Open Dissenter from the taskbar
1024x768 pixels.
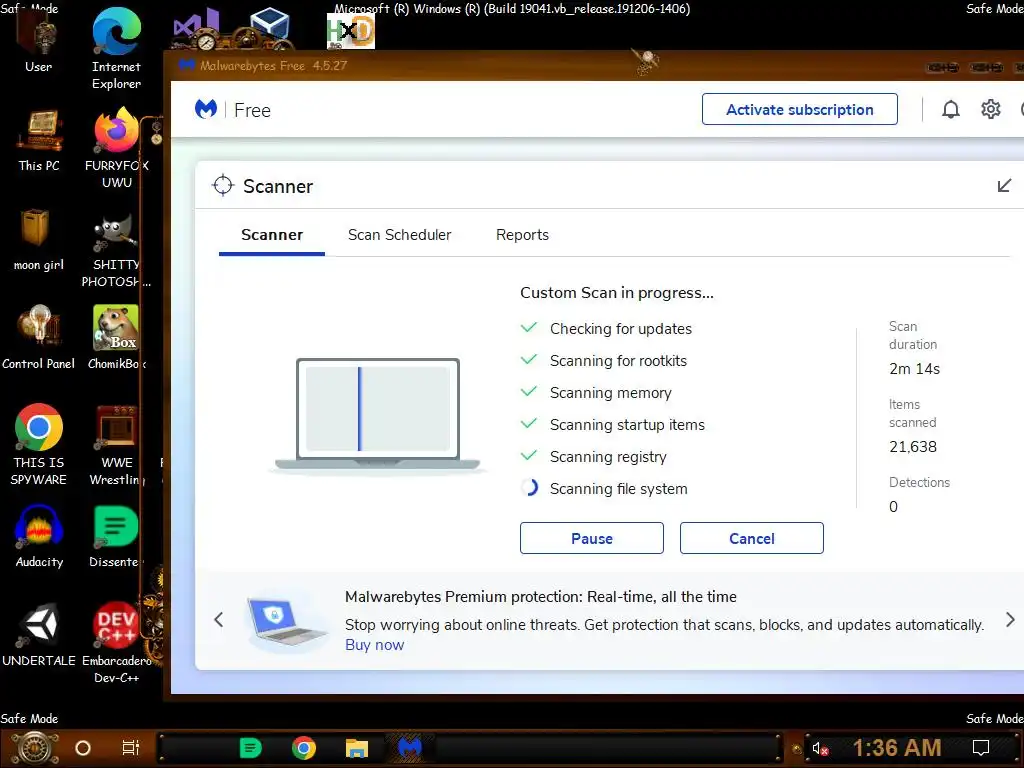(x=250, y=748)
